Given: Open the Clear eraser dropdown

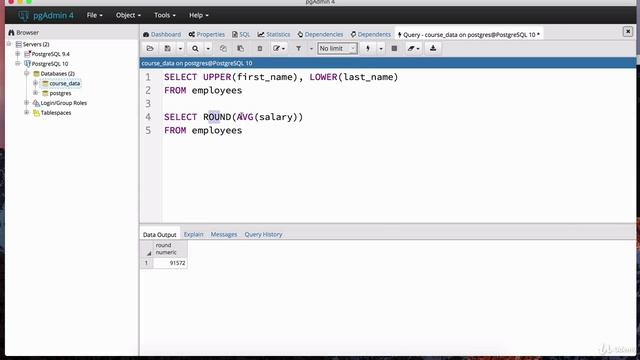Looking at the screenshot, I should pos(413,49).
